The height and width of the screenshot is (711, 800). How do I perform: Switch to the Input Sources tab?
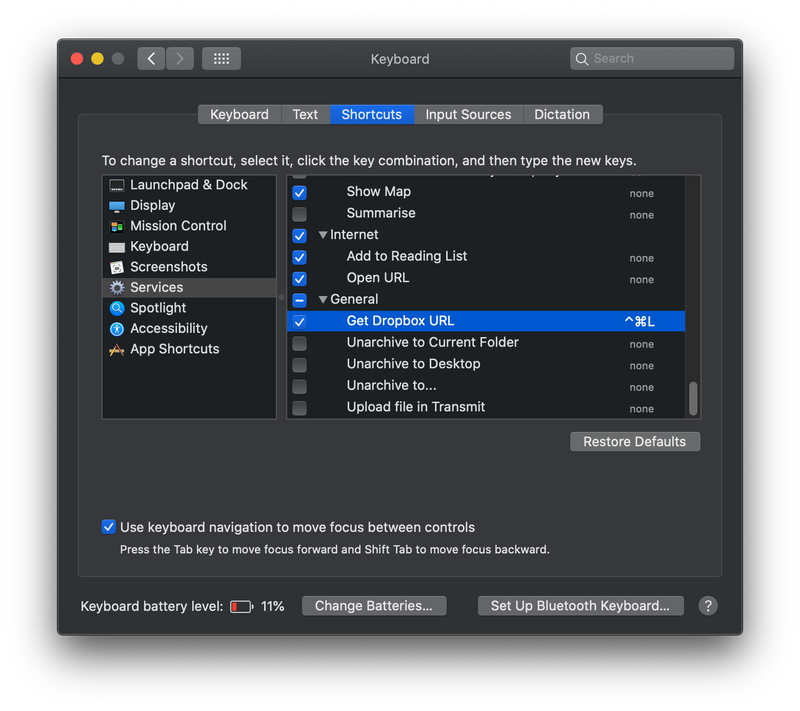pos(468,114)
